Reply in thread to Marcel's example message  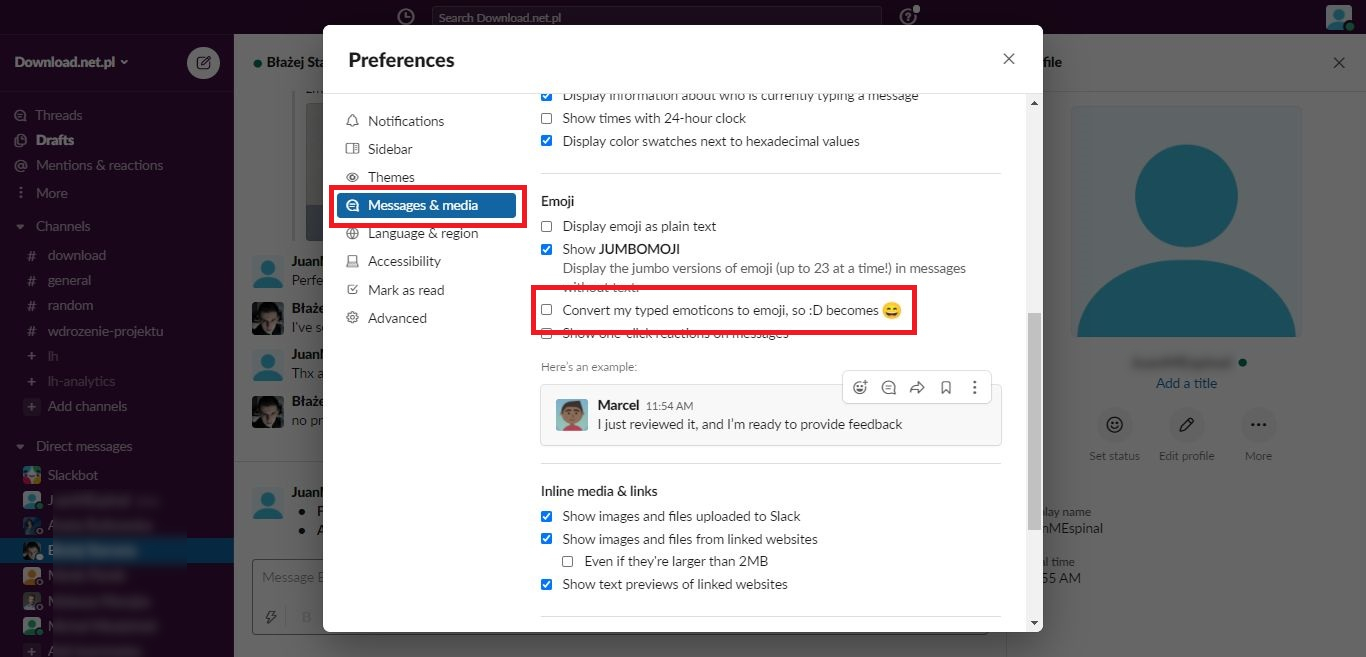[x=888, y=388]
